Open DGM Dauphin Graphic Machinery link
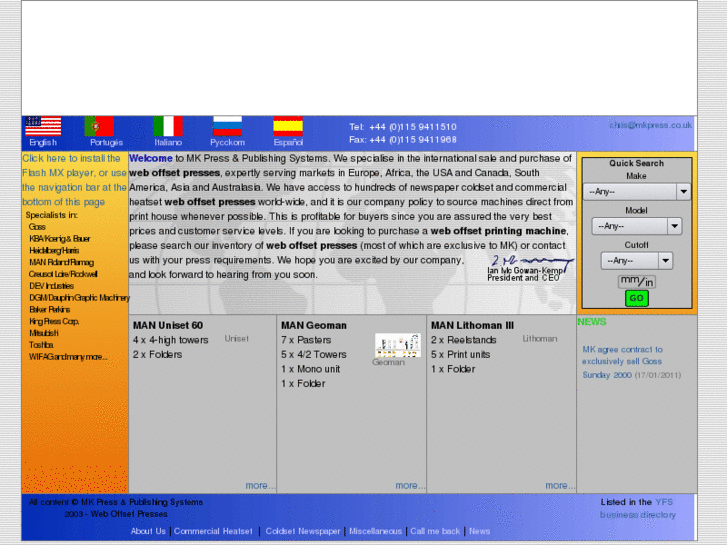 79,298
